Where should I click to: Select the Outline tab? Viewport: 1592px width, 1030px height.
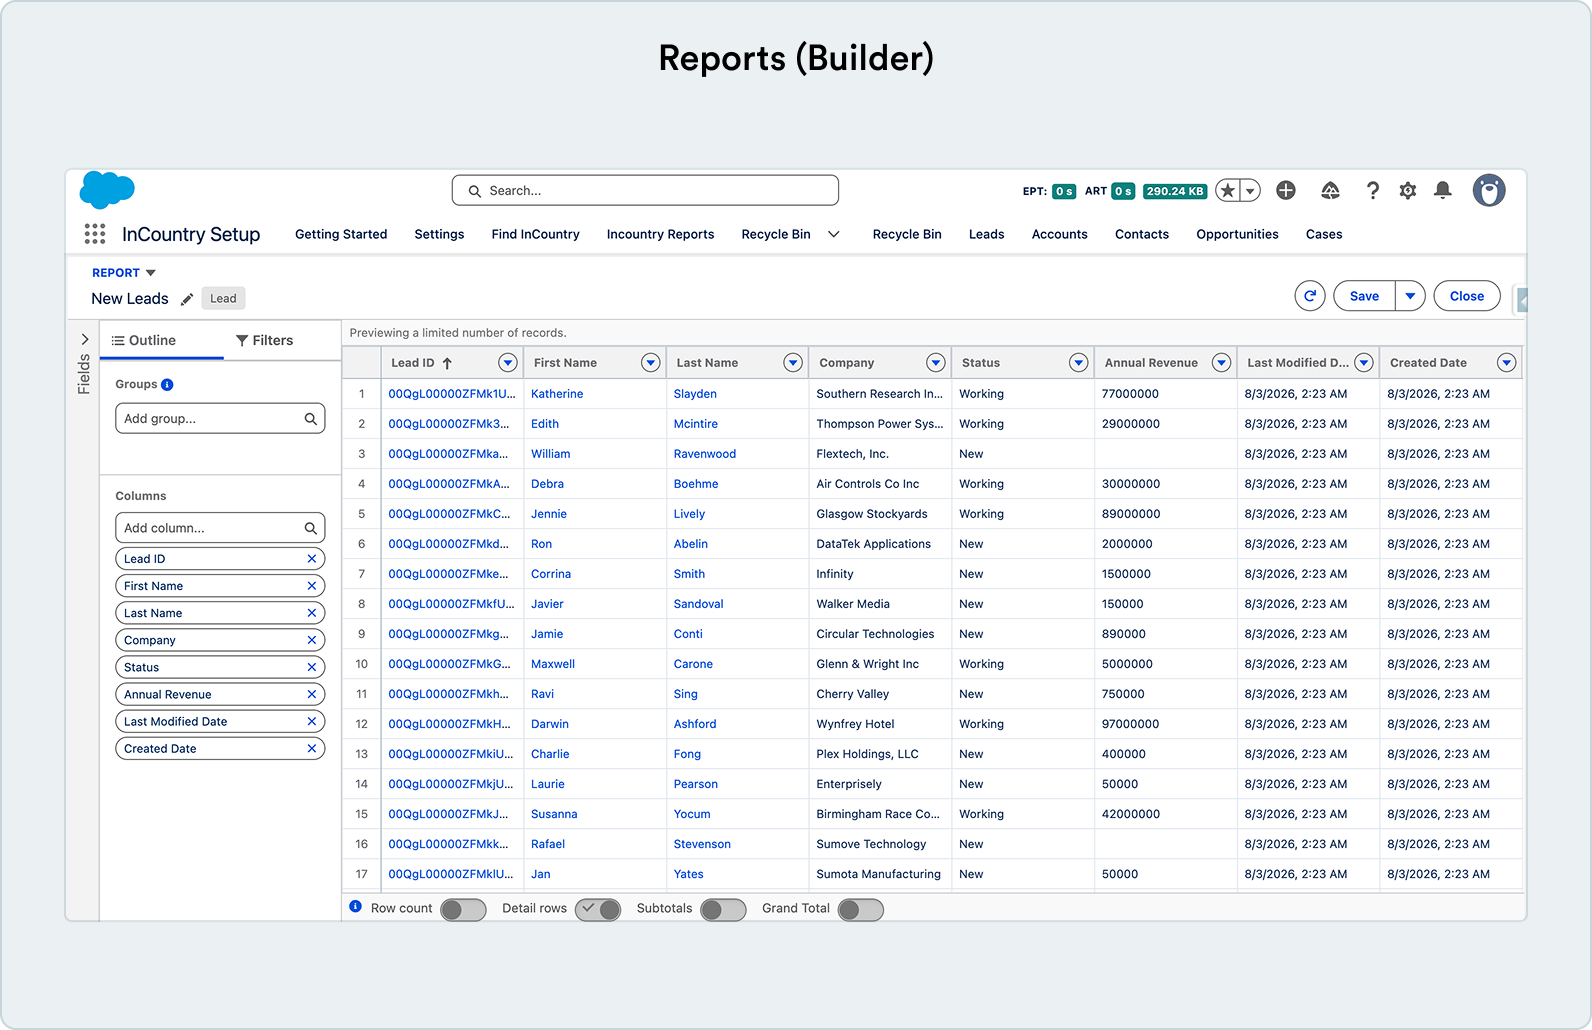[x=144, y=340]
